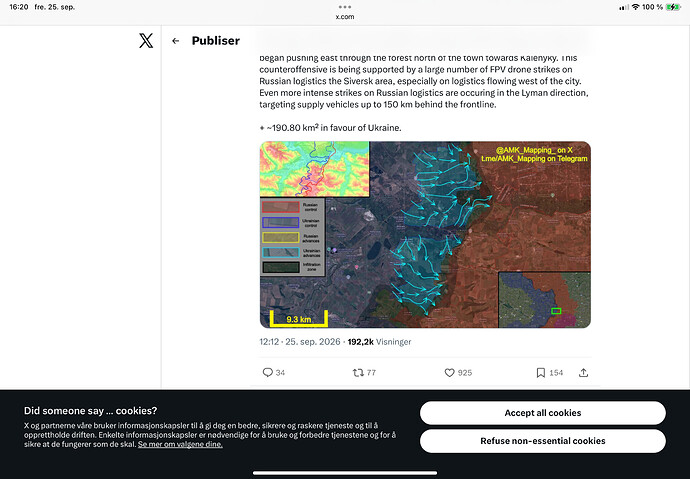Go back using the arrow beside Publiser
Viewport: 690px width, 479px height.
pyautogui.click(x=176, y=41)
